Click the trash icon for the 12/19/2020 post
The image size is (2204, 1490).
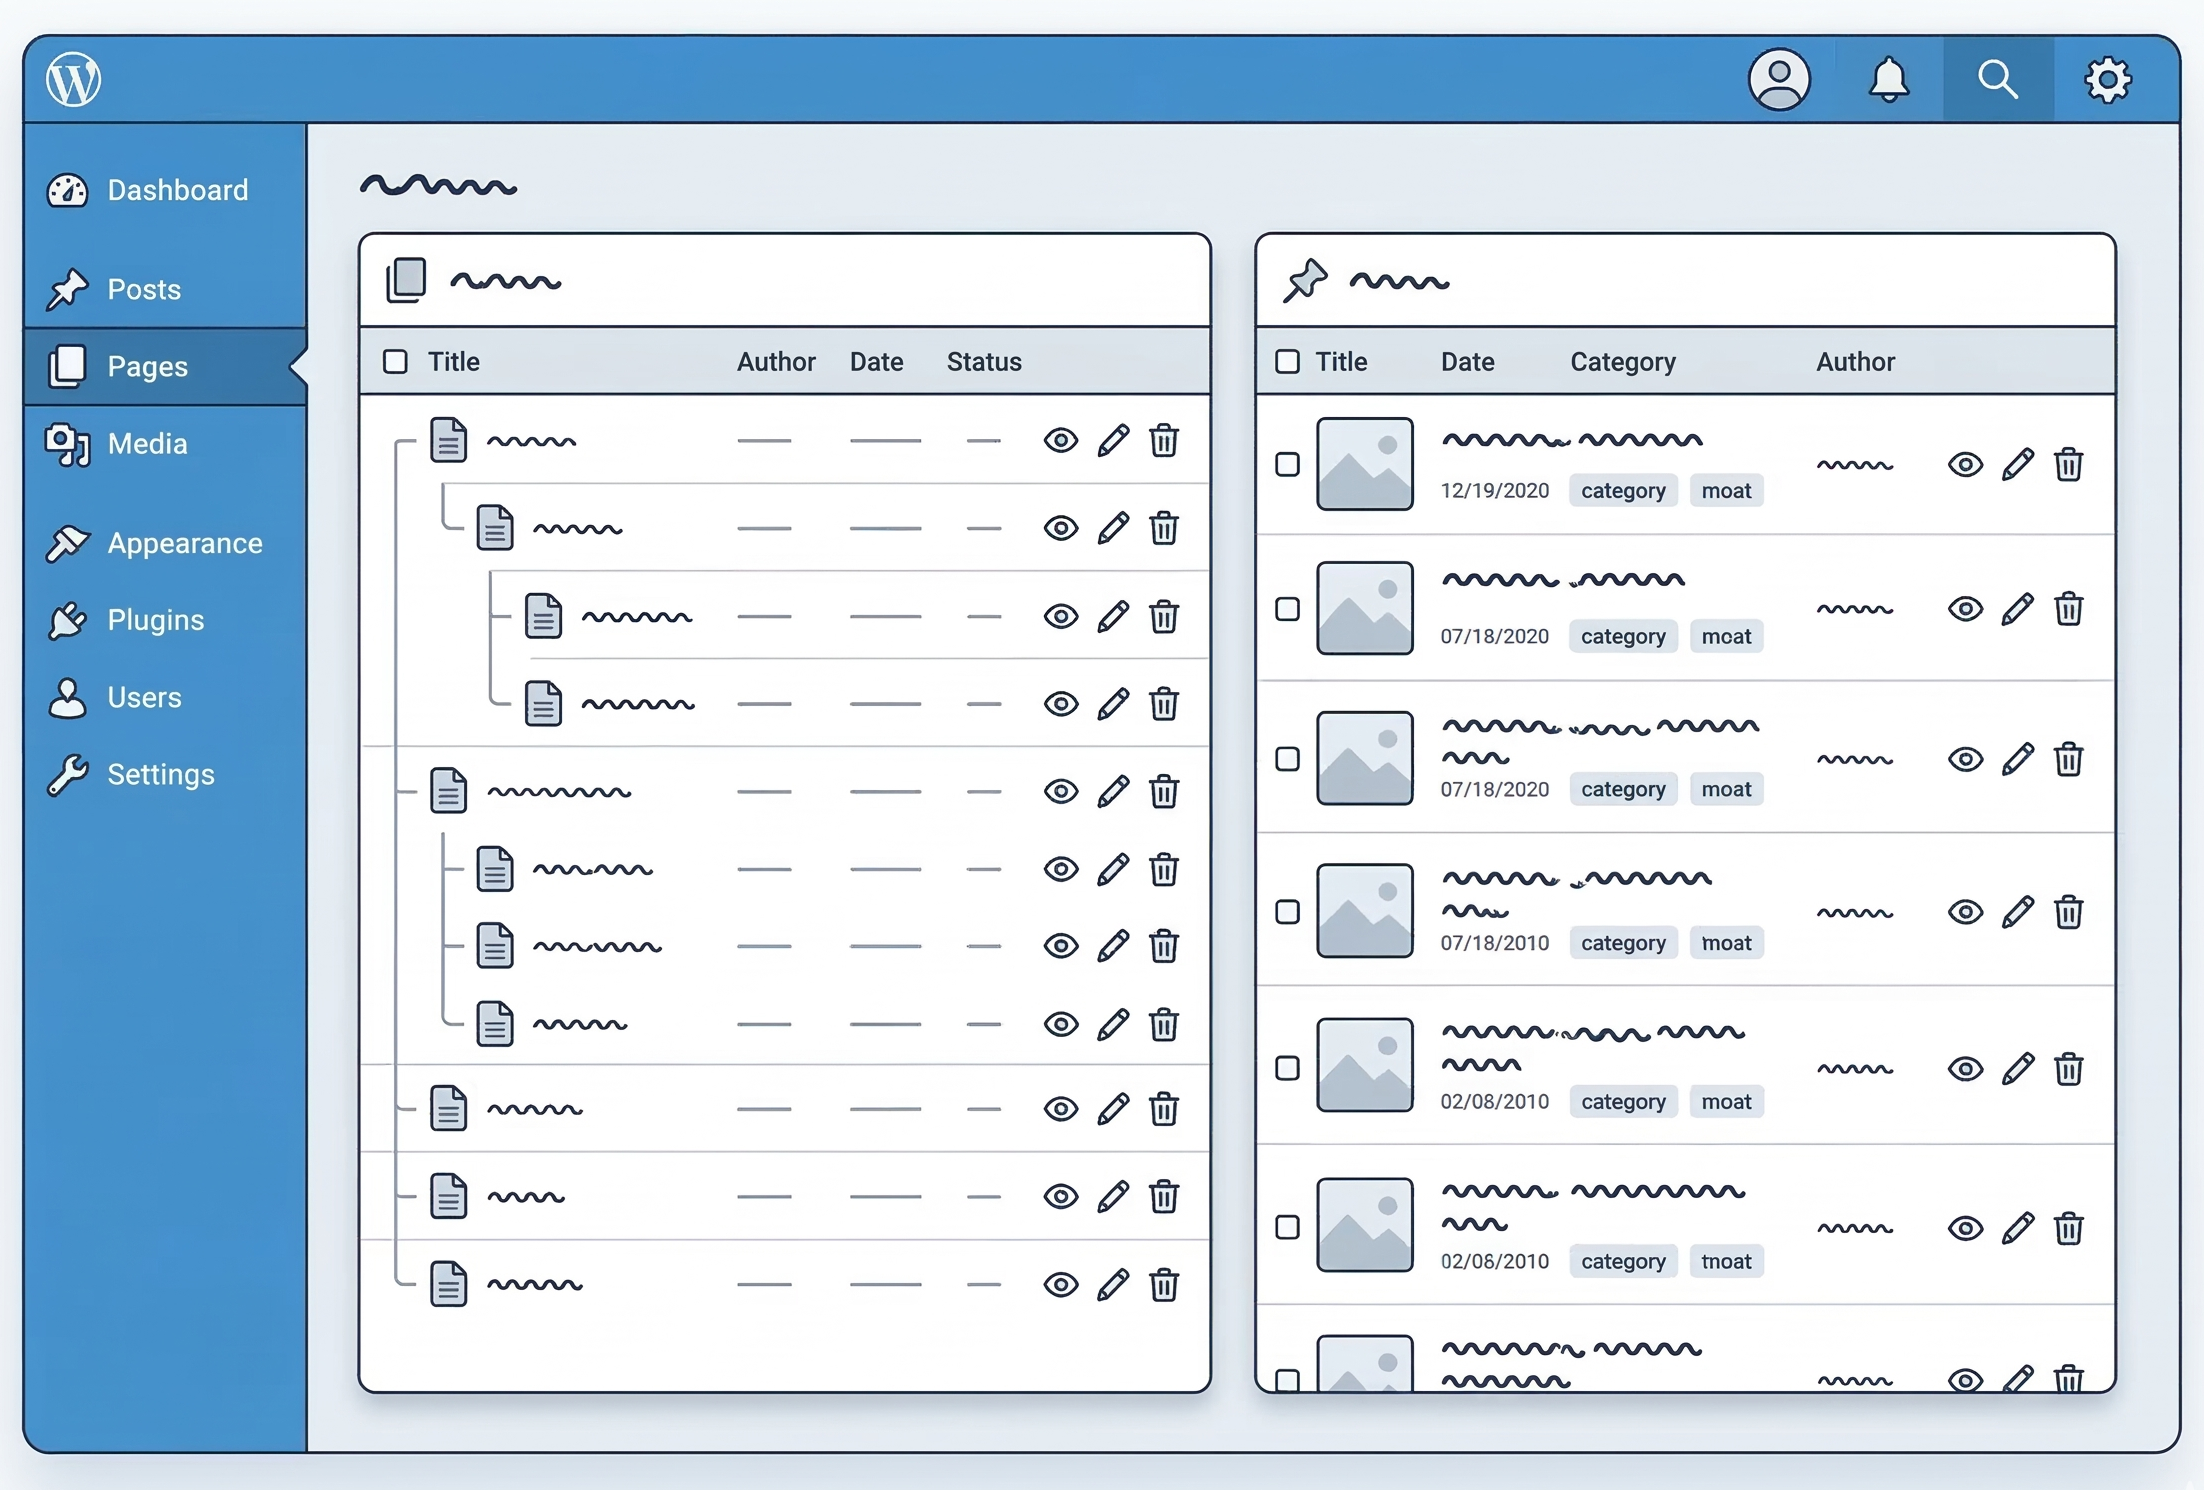2068,465
